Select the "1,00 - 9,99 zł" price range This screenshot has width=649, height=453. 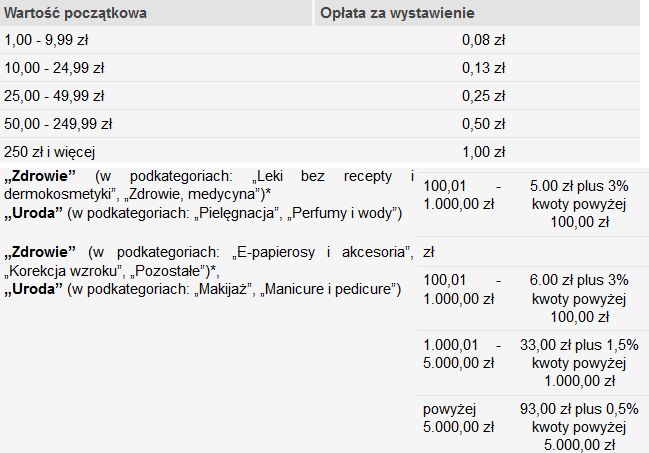click(47, 41)
